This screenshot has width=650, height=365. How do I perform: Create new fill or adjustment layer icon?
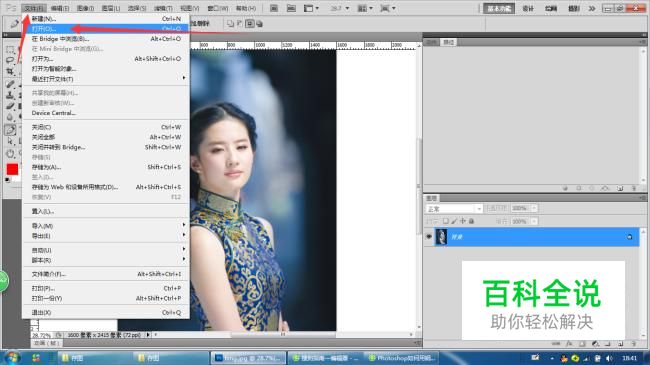pyautogui.click(x=595, y=344)
